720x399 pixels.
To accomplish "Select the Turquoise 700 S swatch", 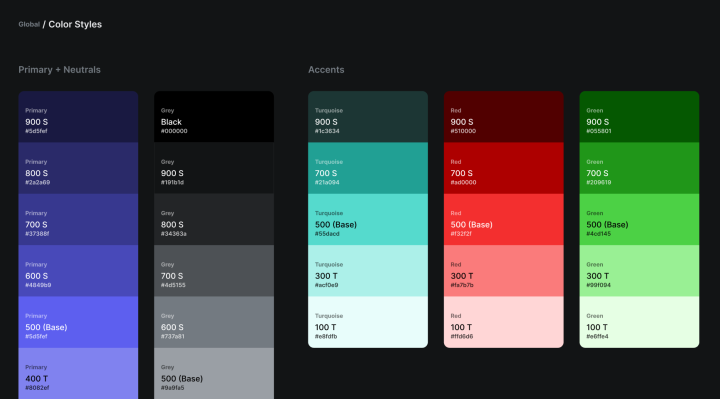I will point(368,168).
